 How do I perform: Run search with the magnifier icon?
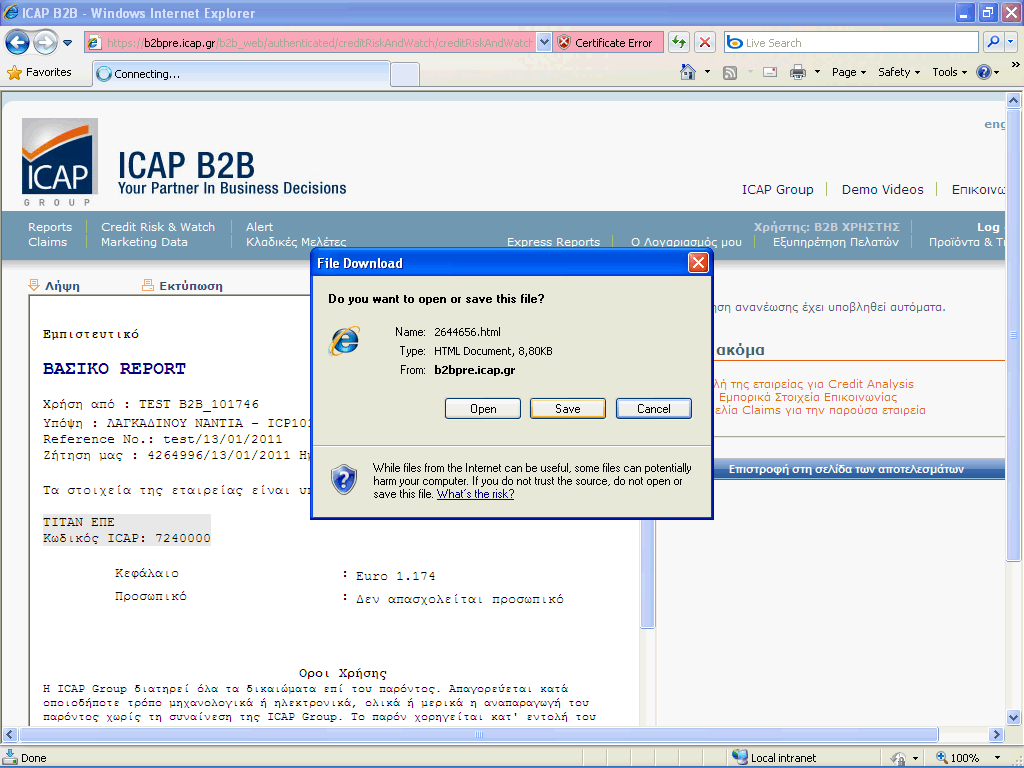coord(993,43)
